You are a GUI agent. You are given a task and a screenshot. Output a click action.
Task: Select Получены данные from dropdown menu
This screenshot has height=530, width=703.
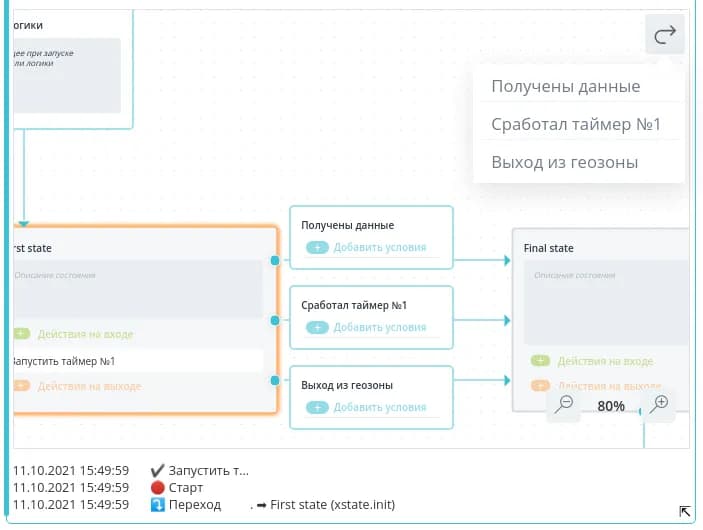tap(565, 87)
